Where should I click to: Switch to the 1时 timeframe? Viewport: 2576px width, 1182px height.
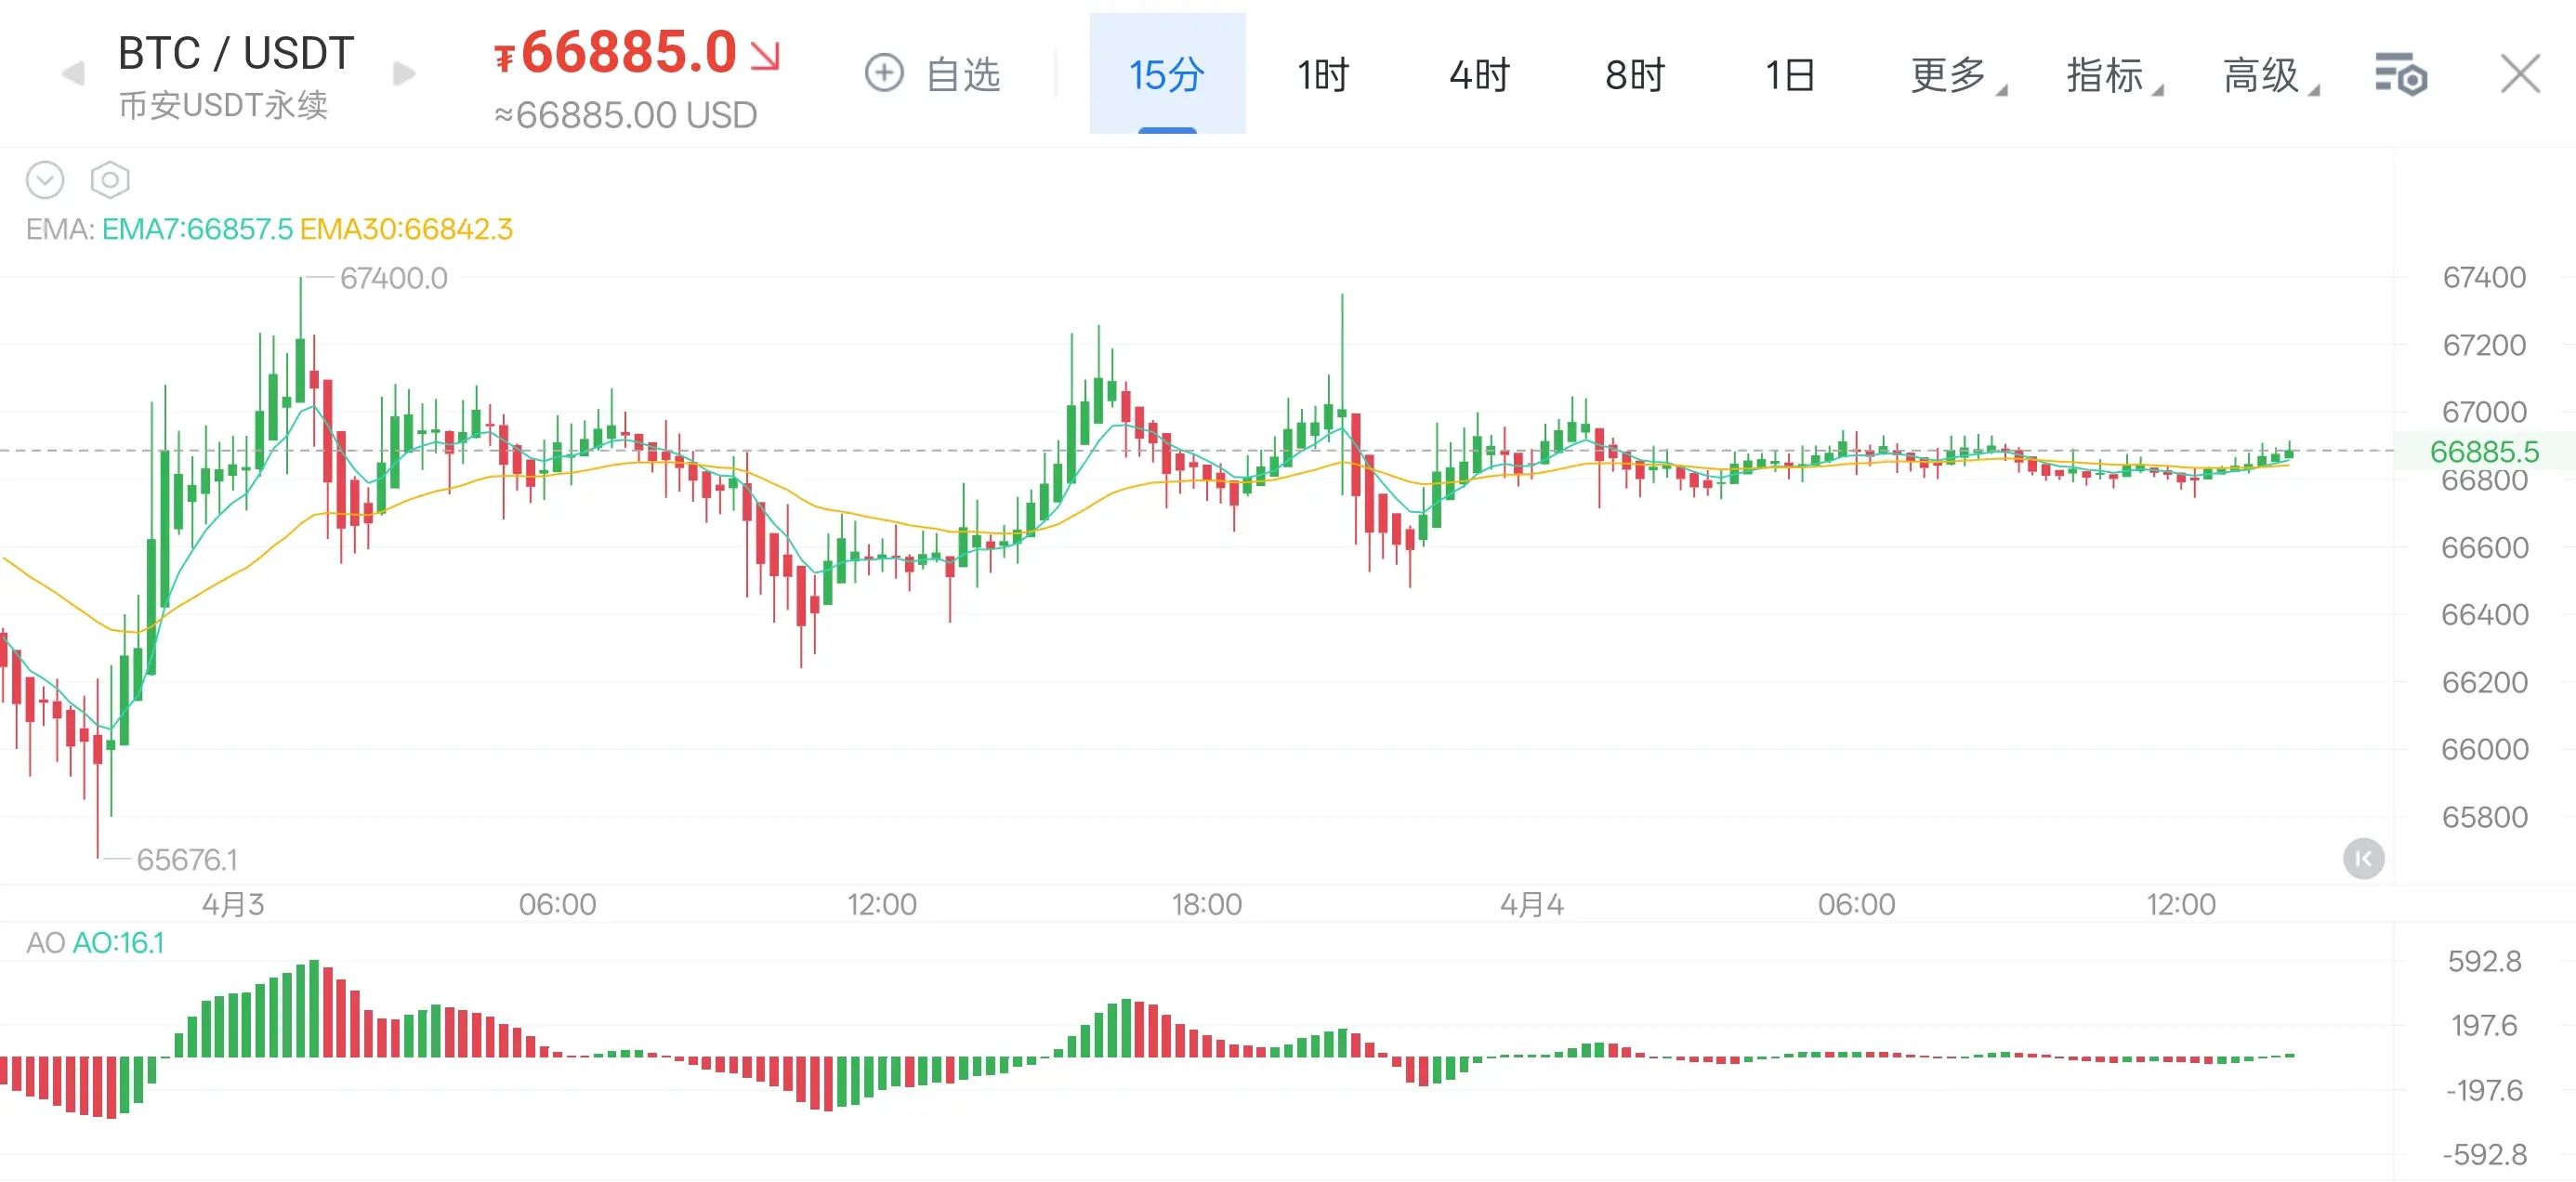1322,75
